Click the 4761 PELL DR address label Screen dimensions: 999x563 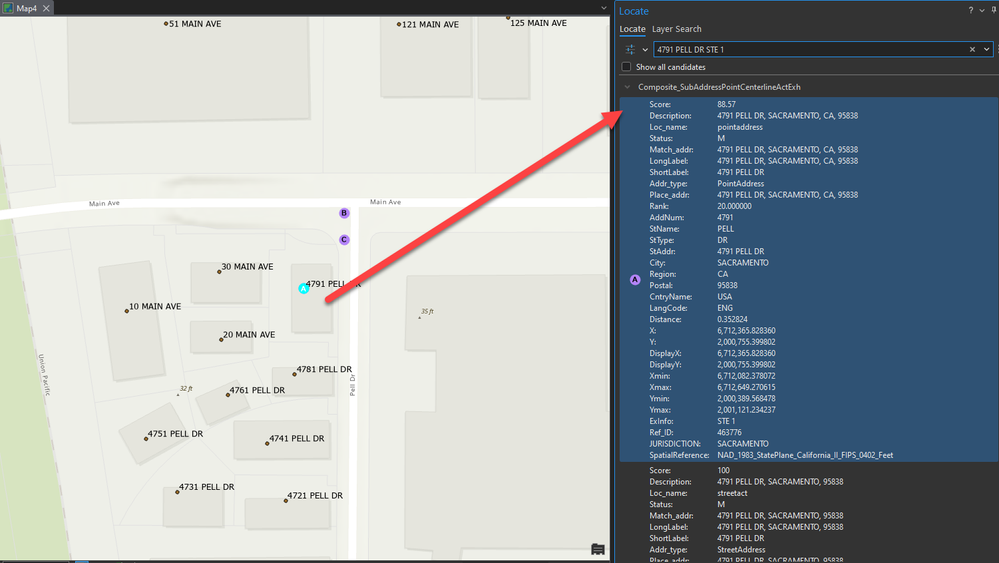click(x=257, y=390)
